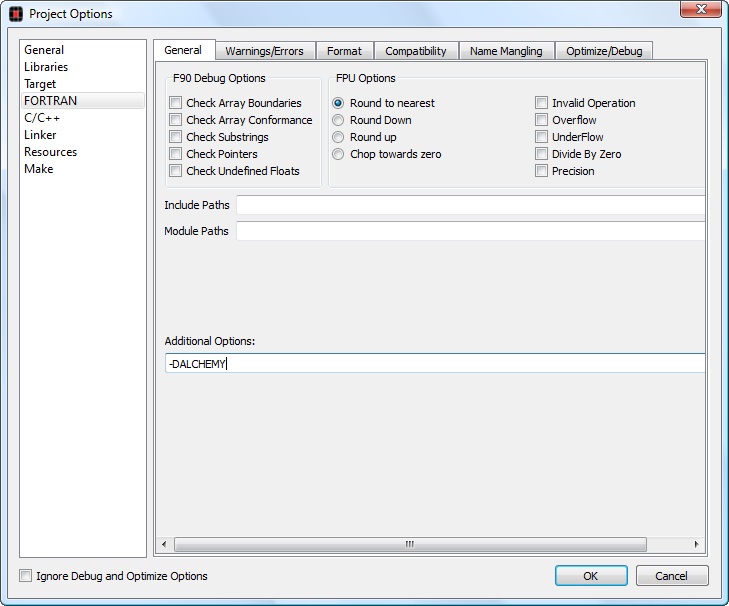Enable Check Substrings

(x=175, y=137)
